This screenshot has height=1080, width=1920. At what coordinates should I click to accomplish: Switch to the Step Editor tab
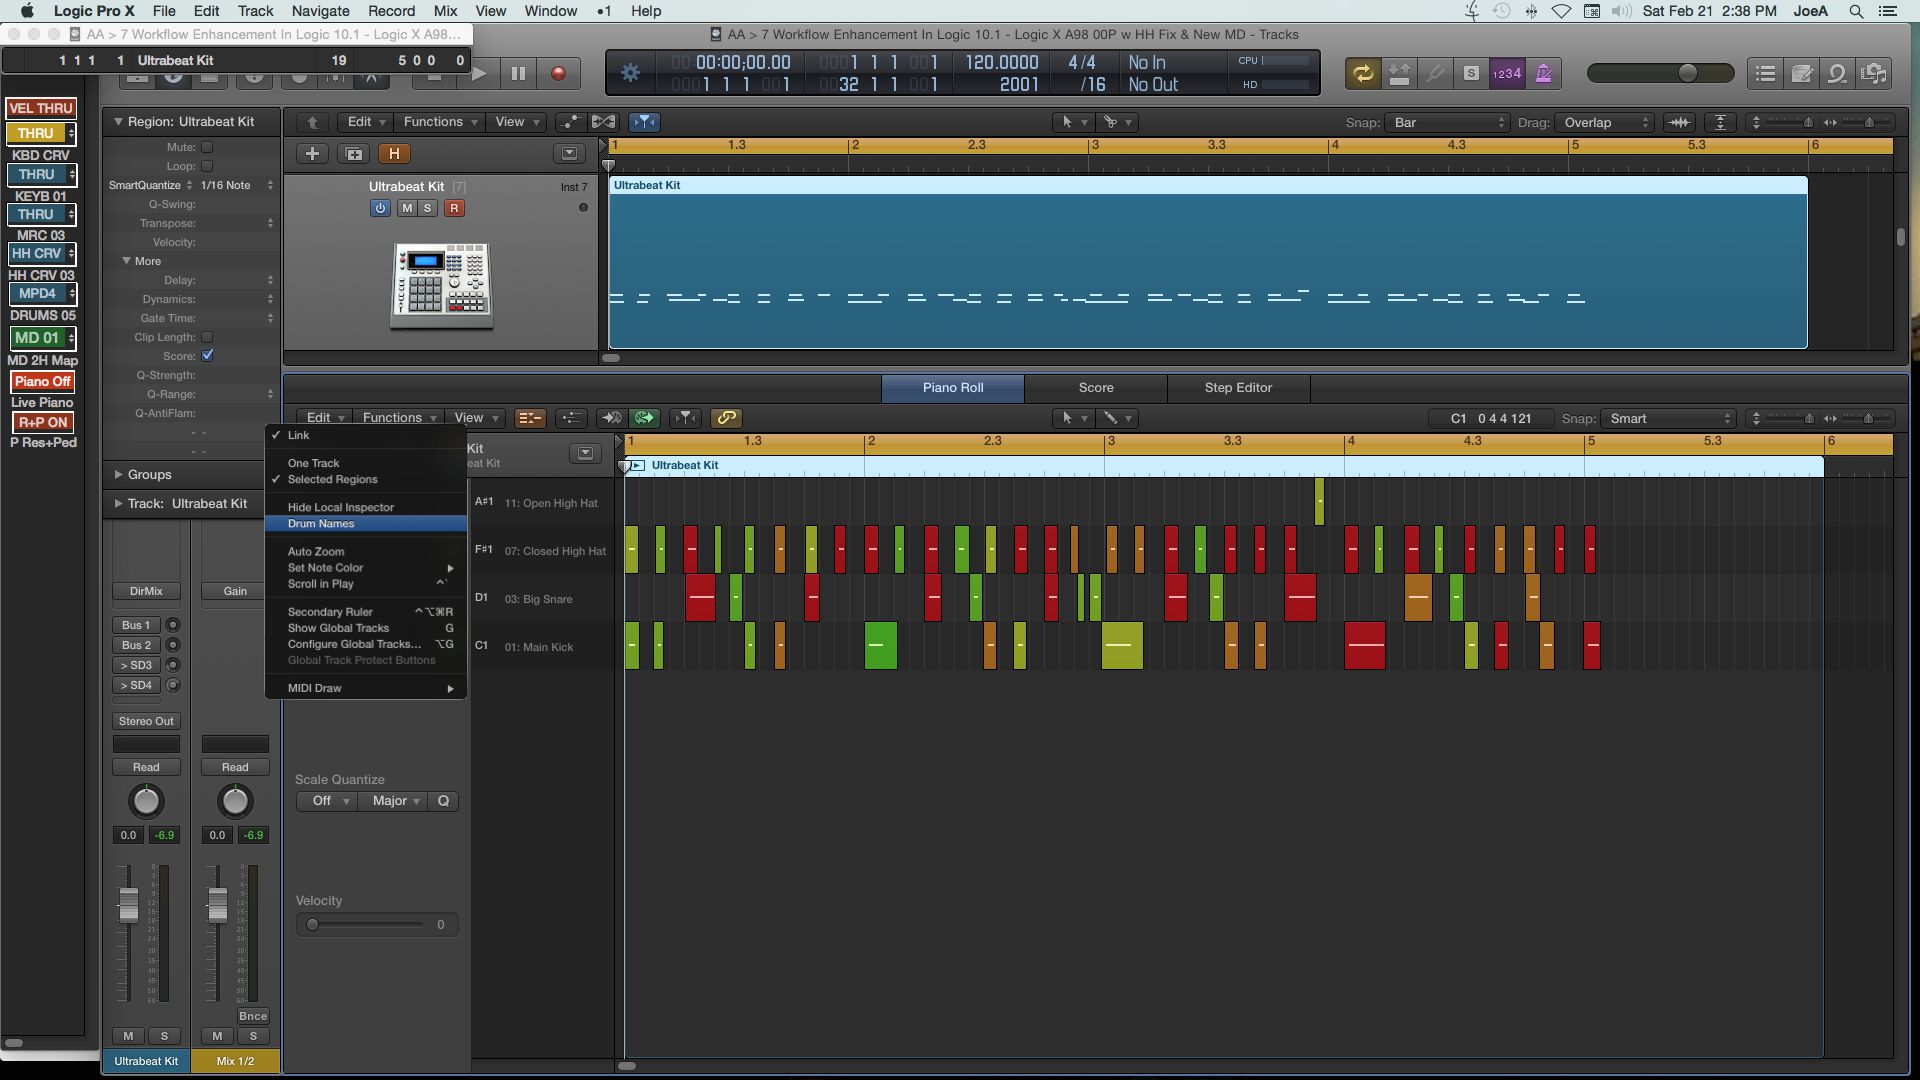[1238, 388]
